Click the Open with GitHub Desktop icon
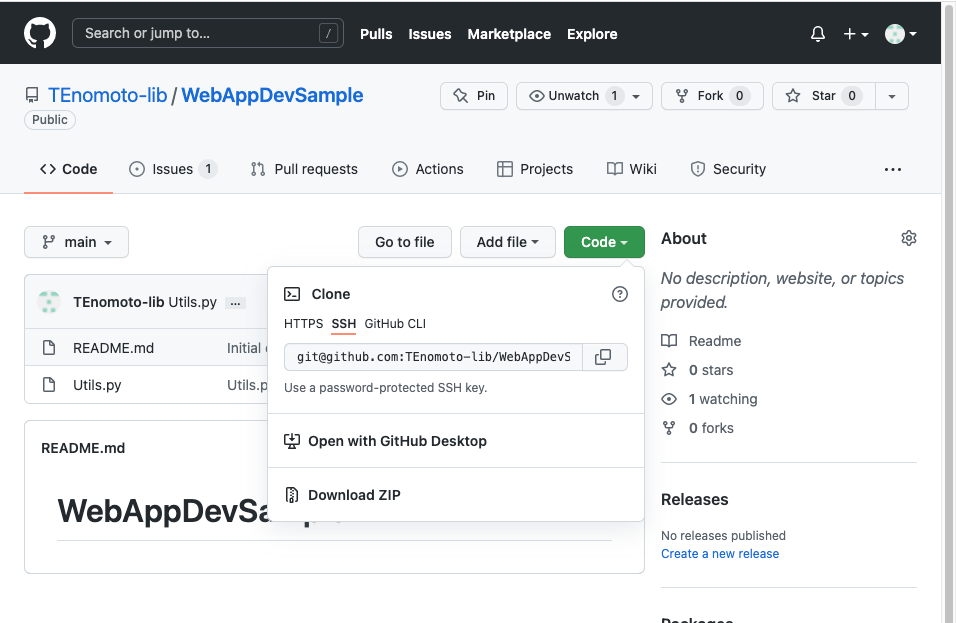 coord(292,441)
